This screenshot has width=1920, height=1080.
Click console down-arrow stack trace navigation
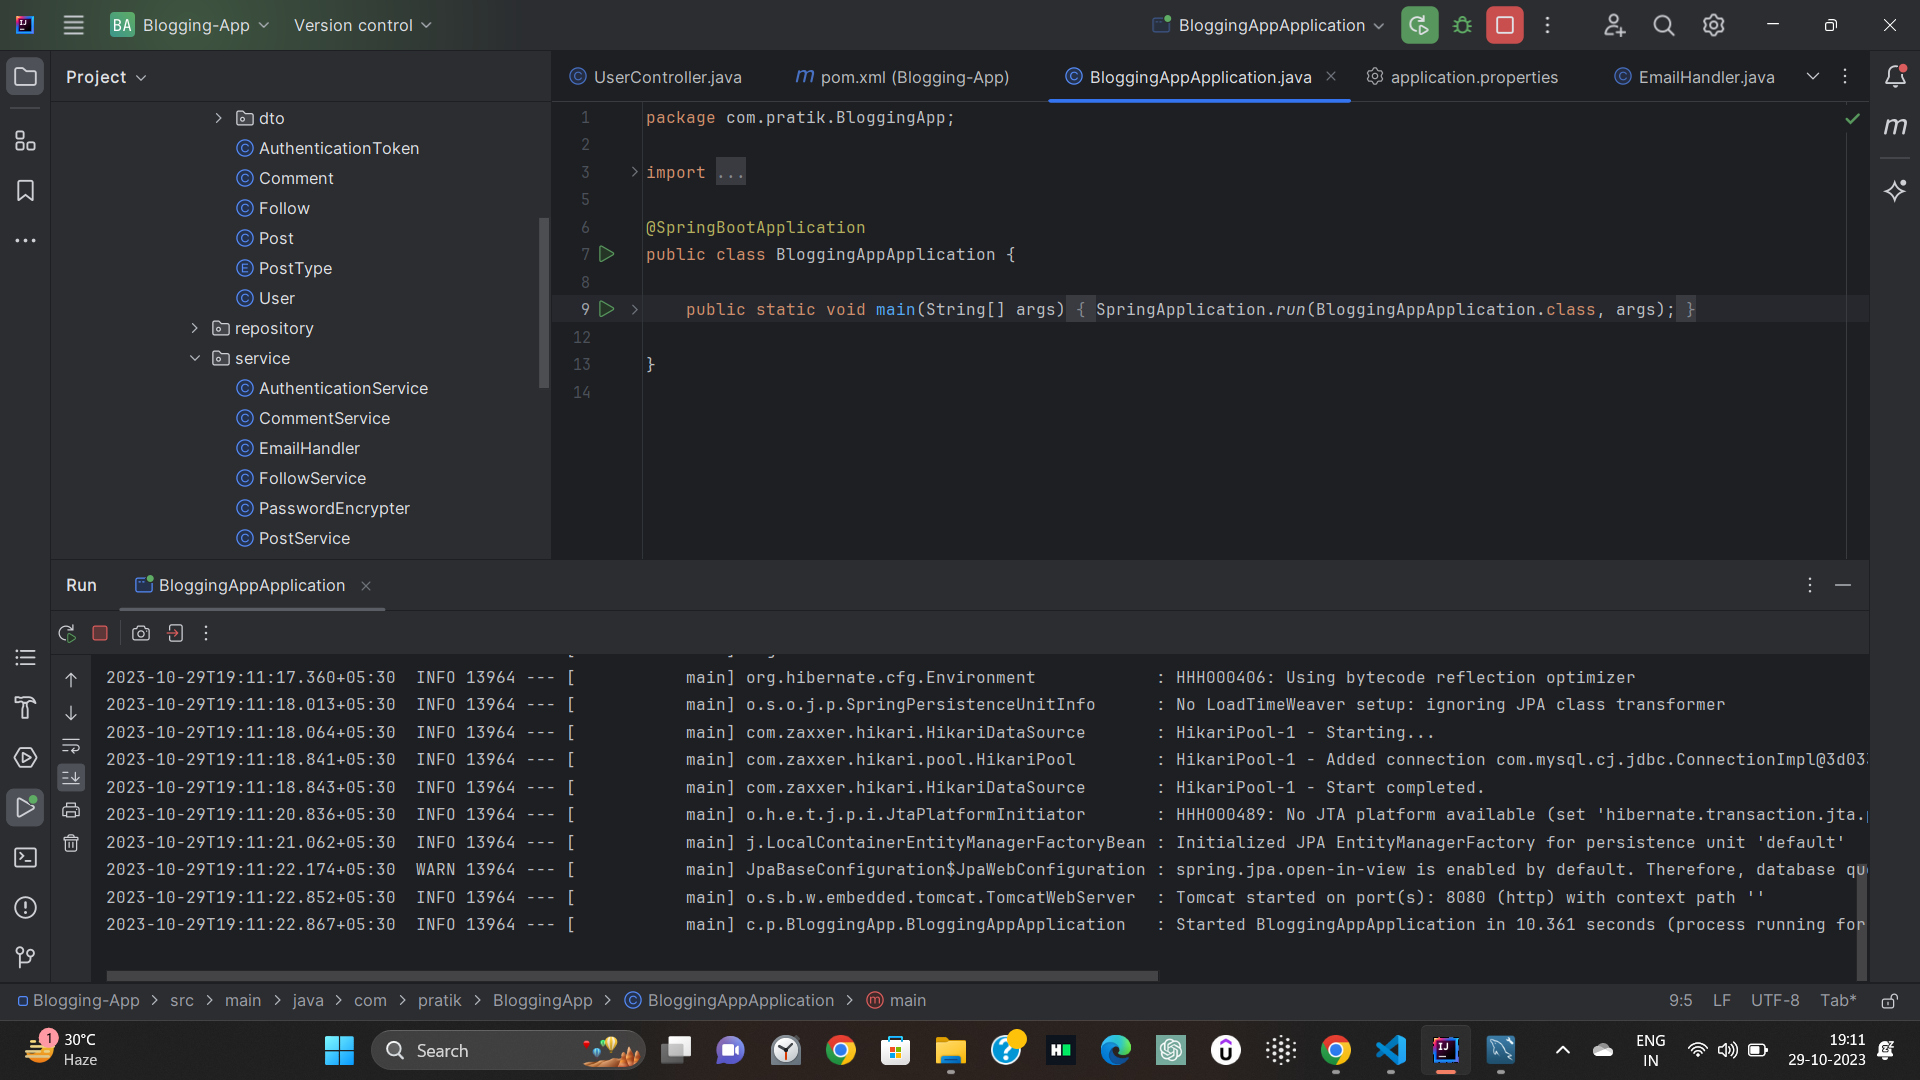71,713
